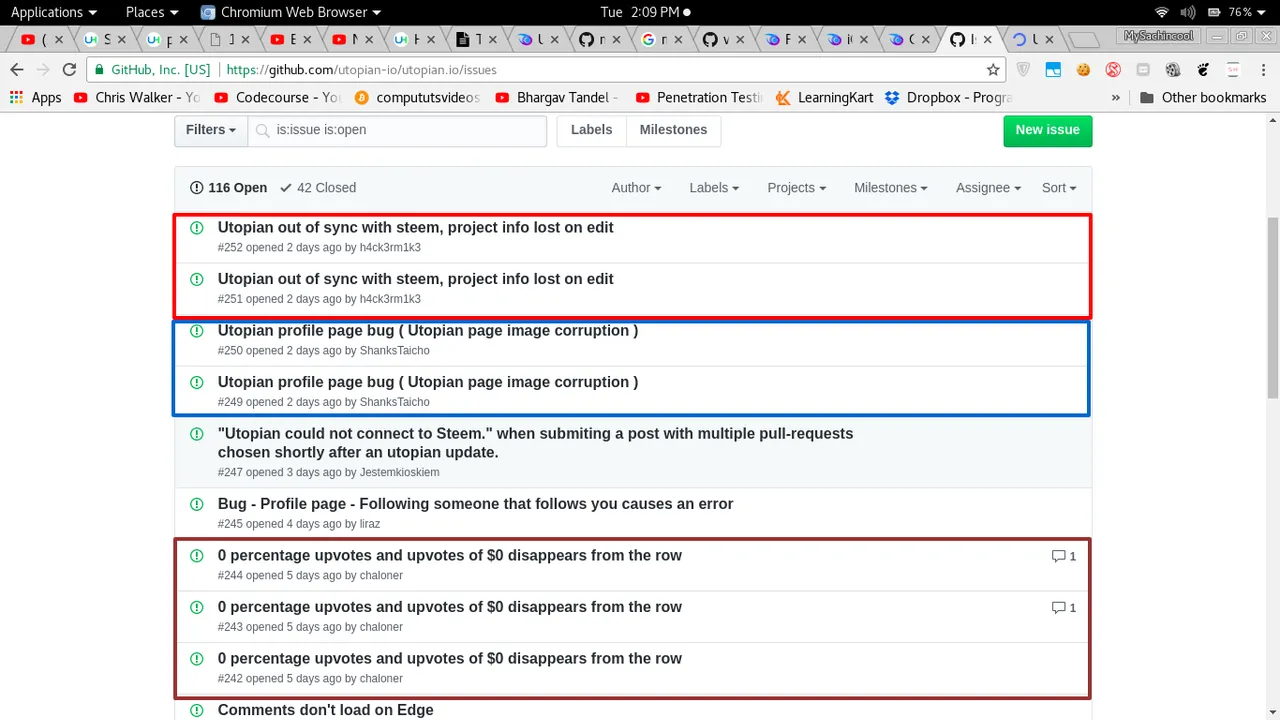
Task: Click the open-issue icon beside issue #242
Action: 197,659
